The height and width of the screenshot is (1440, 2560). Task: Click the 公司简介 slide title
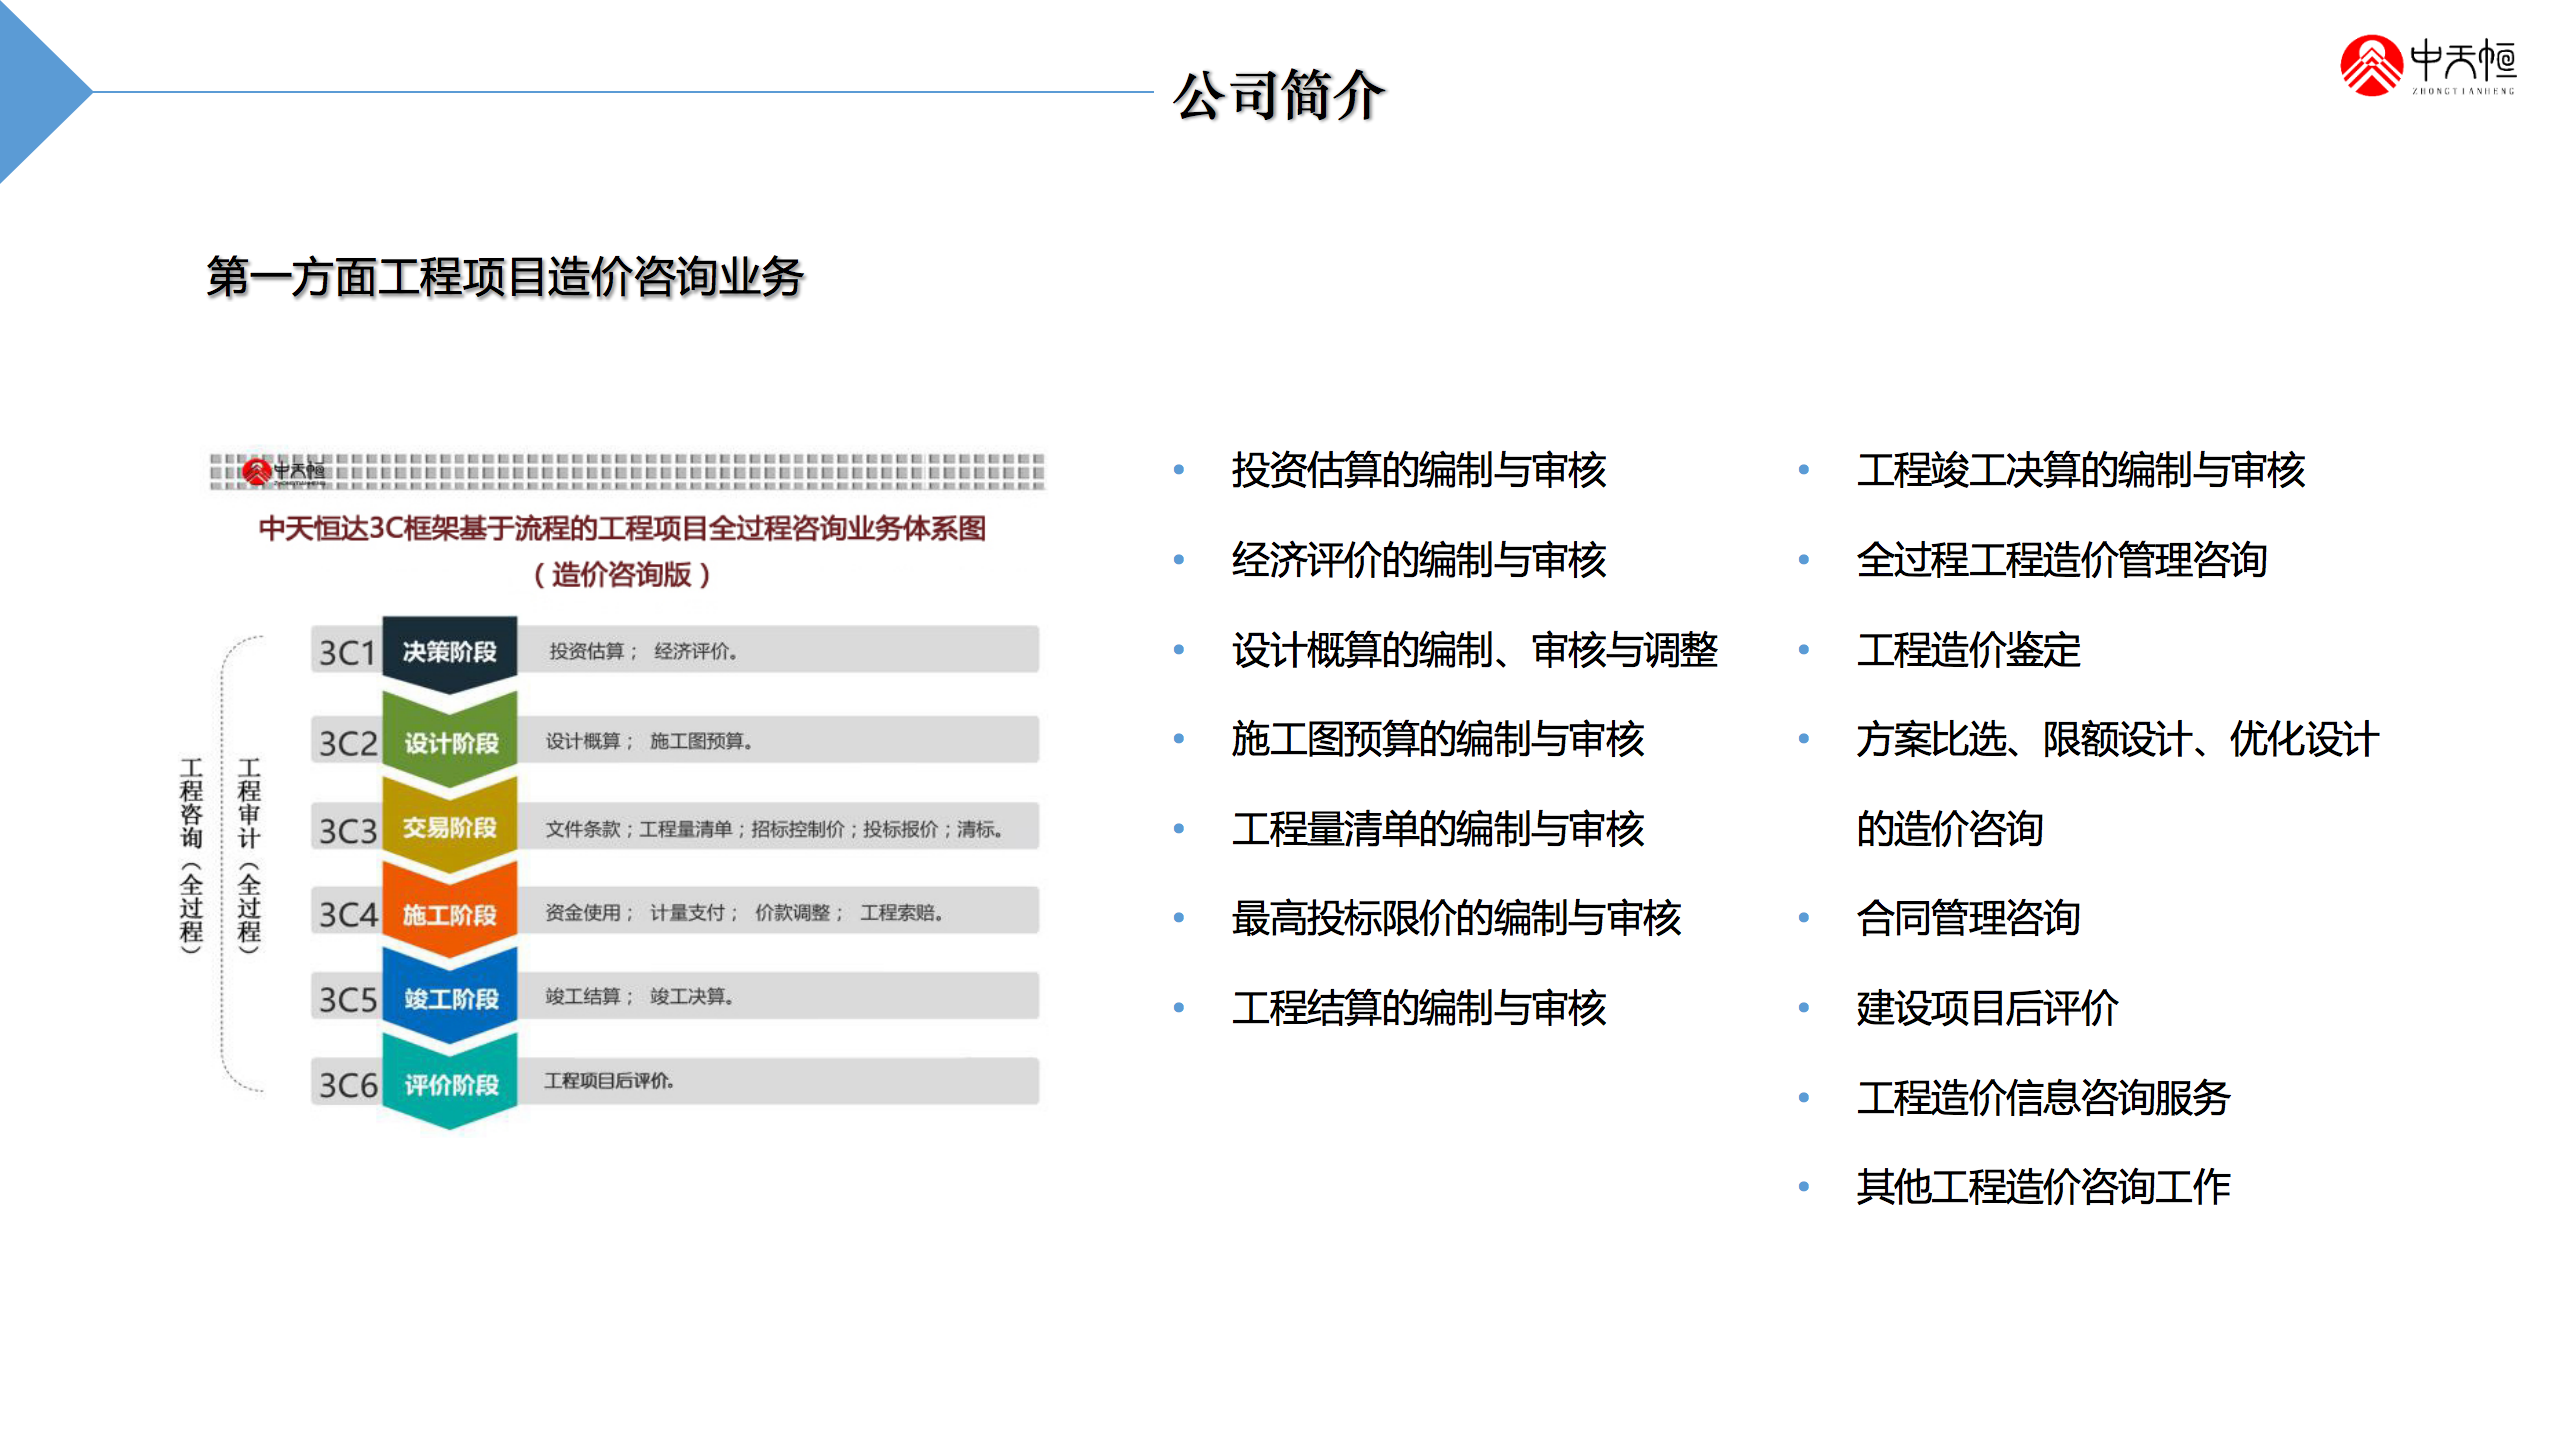point(1278,96)
